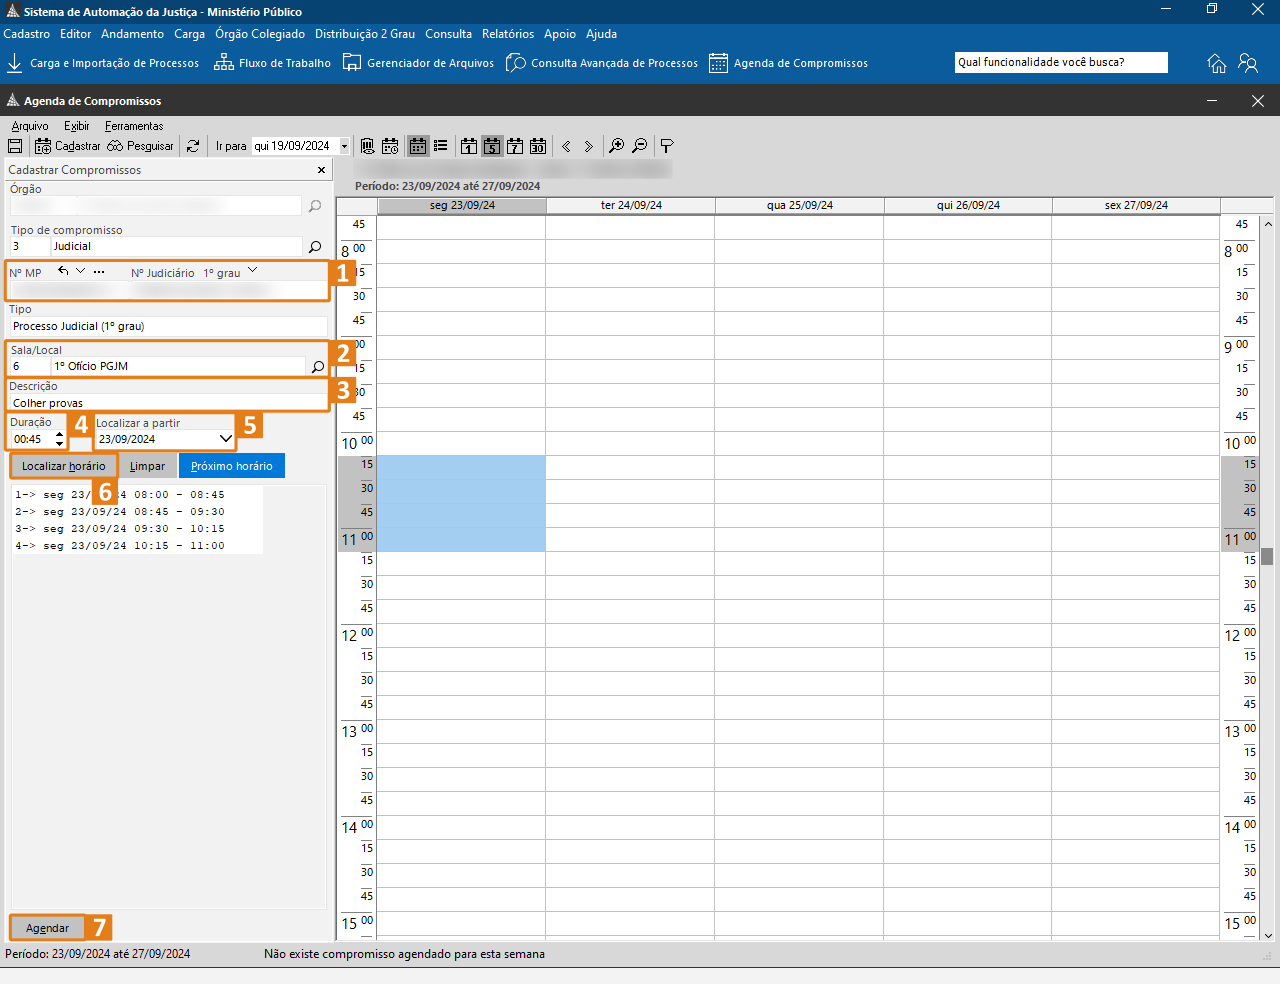Screen dimensions: 1280x984
Task: Click the clipboard agenda icon after date field
Action: pos(367,146)
